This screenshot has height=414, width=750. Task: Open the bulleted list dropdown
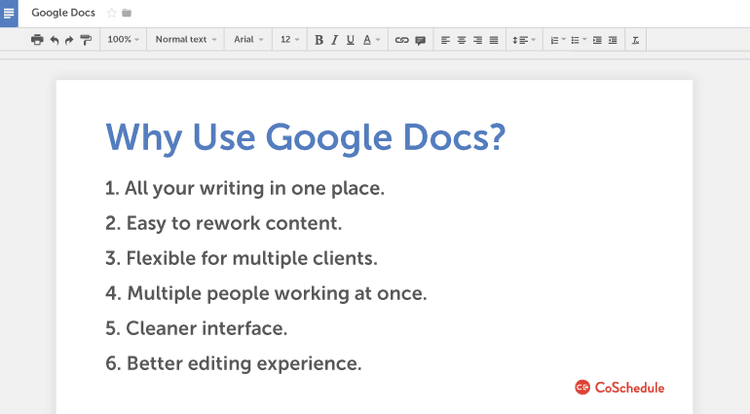[x=578, y=40]
